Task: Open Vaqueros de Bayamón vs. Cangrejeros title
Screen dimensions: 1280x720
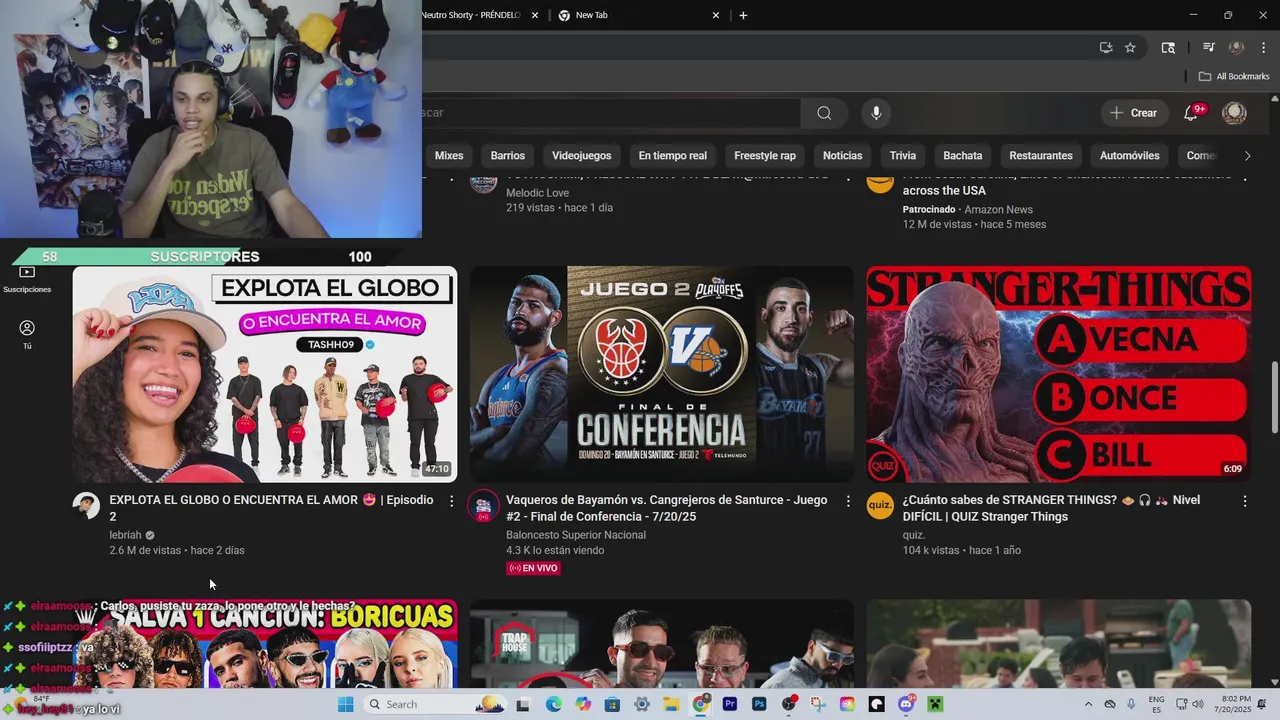Action: (666, 508)
